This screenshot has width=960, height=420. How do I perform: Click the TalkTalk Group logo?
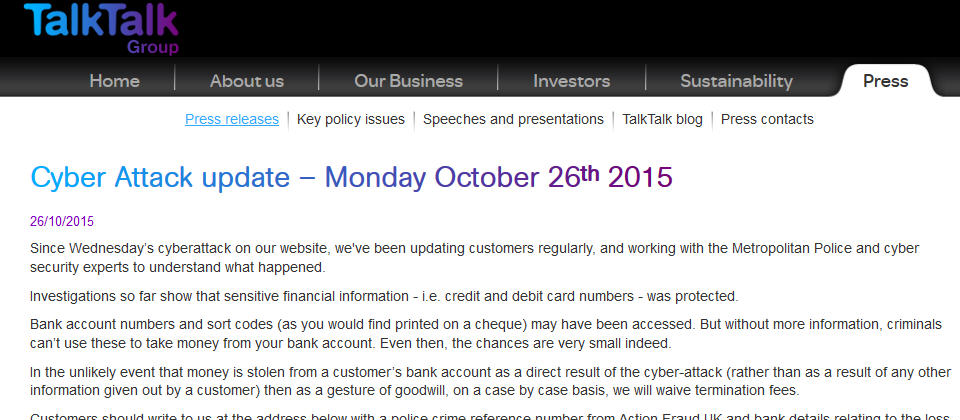click(101, 27)
